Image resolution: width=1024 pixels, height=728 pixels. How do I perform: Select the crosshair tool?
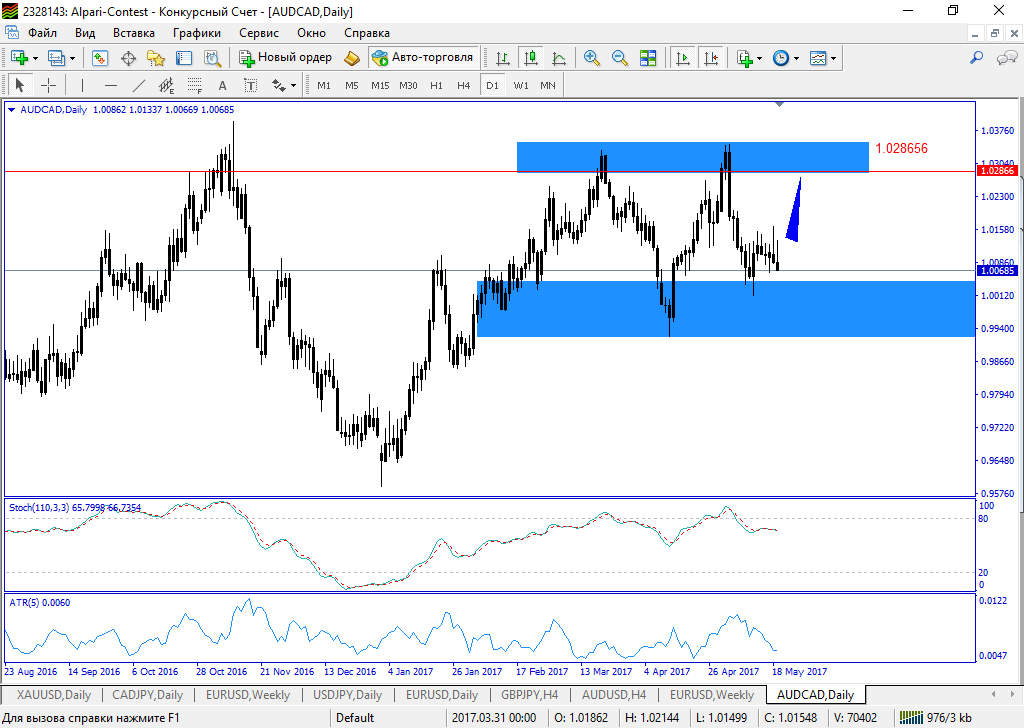click(x=48, y=86)
